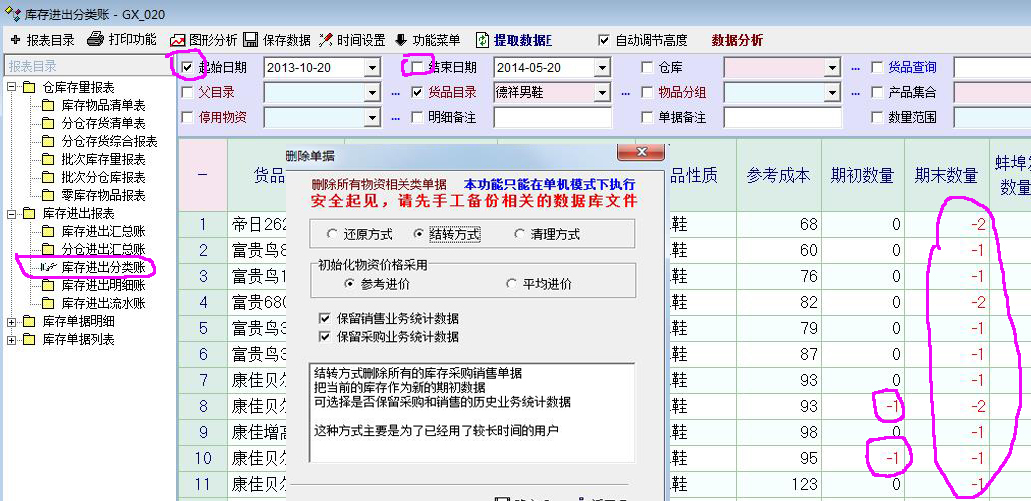Click the 明细备注 input field

(x=551, y=118)
